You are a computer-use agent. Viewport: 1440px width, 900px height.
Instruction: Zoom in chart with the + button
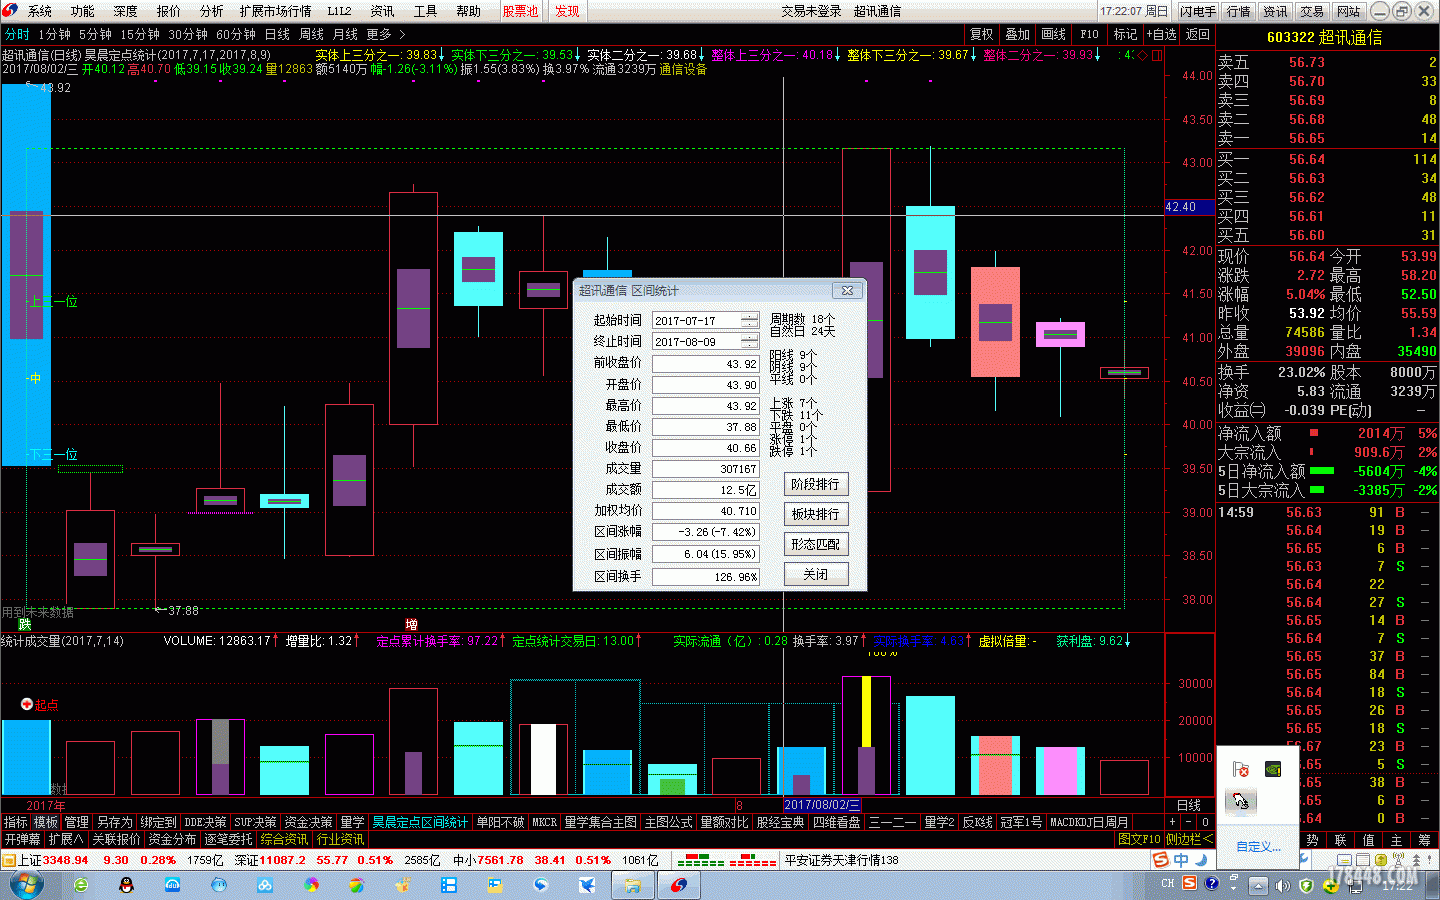point(1173,822)
